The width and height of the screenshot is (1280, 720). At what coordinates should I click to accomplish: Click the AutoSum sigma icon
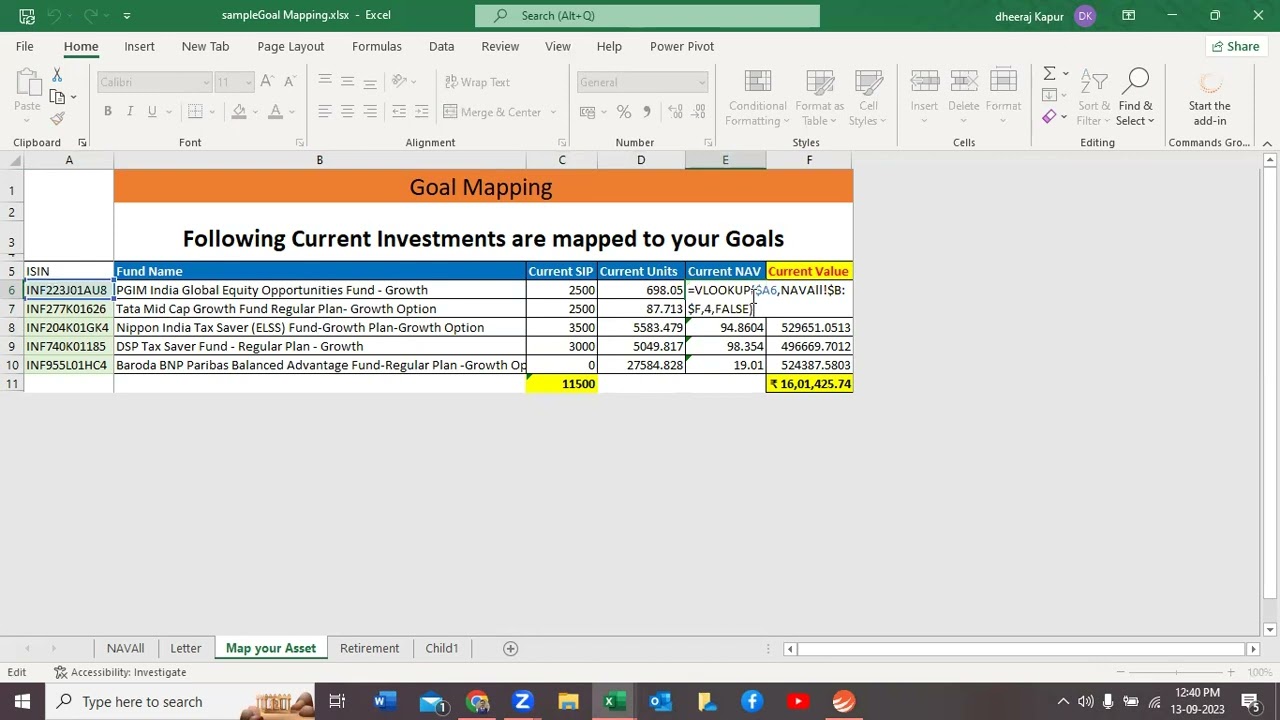[1049, 74]
